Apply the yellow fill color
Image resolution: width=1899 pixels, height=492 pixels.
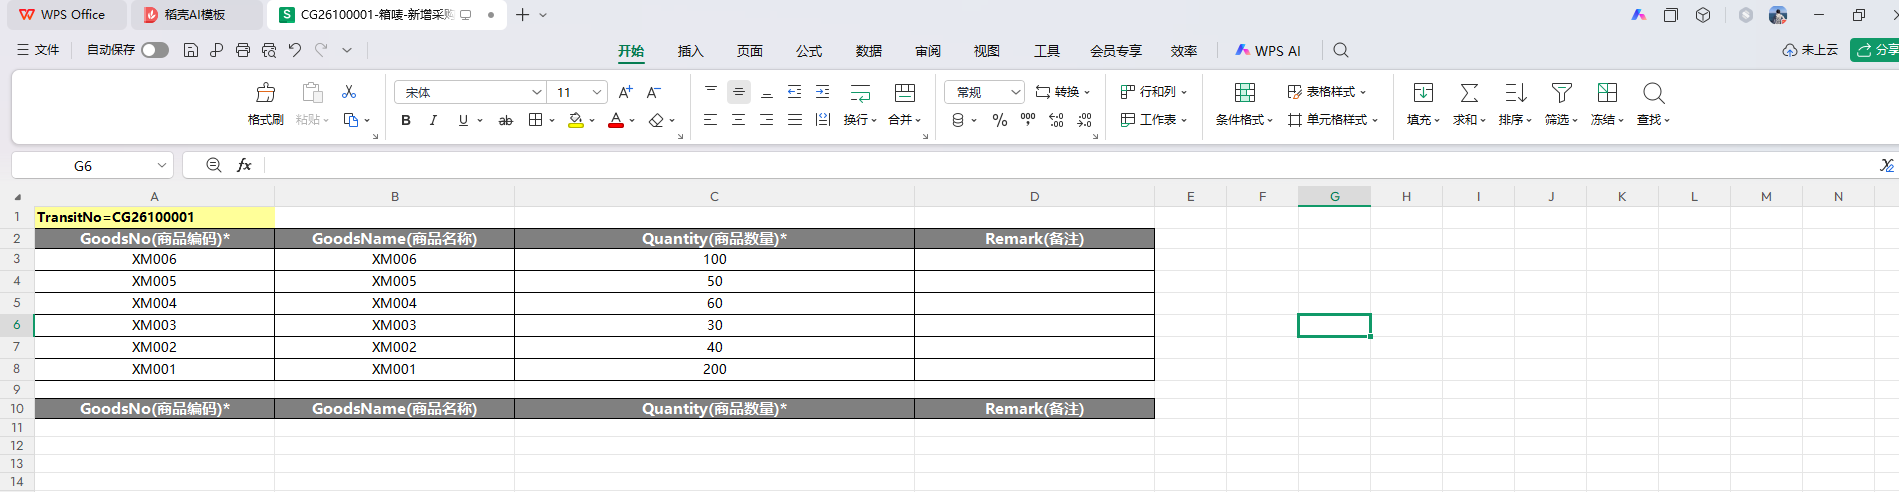tap(576, 120)
